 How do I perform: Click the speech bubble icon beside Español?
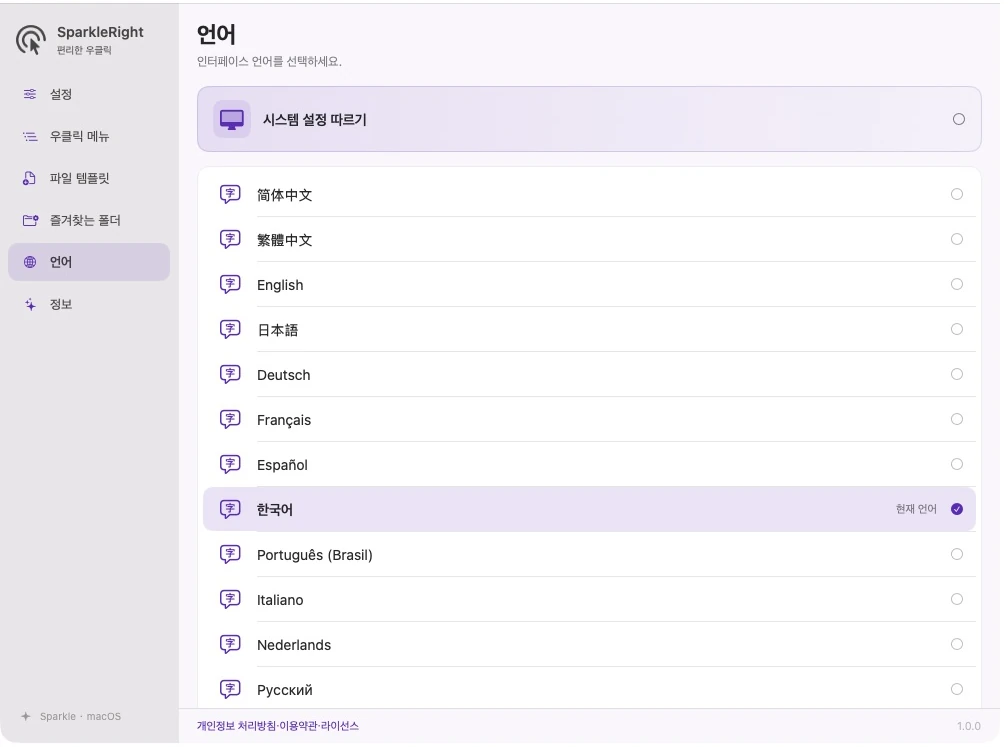coord(230,464)
